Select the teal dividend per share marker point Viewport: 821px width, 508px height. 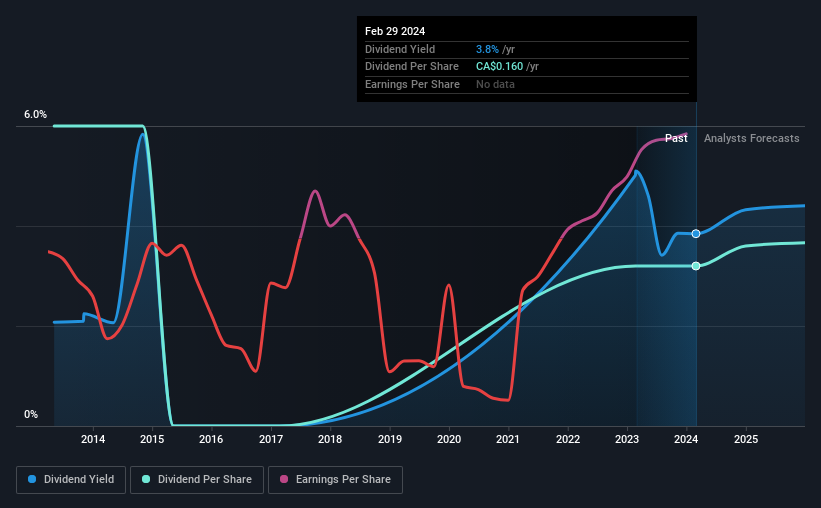pos(696,266)
